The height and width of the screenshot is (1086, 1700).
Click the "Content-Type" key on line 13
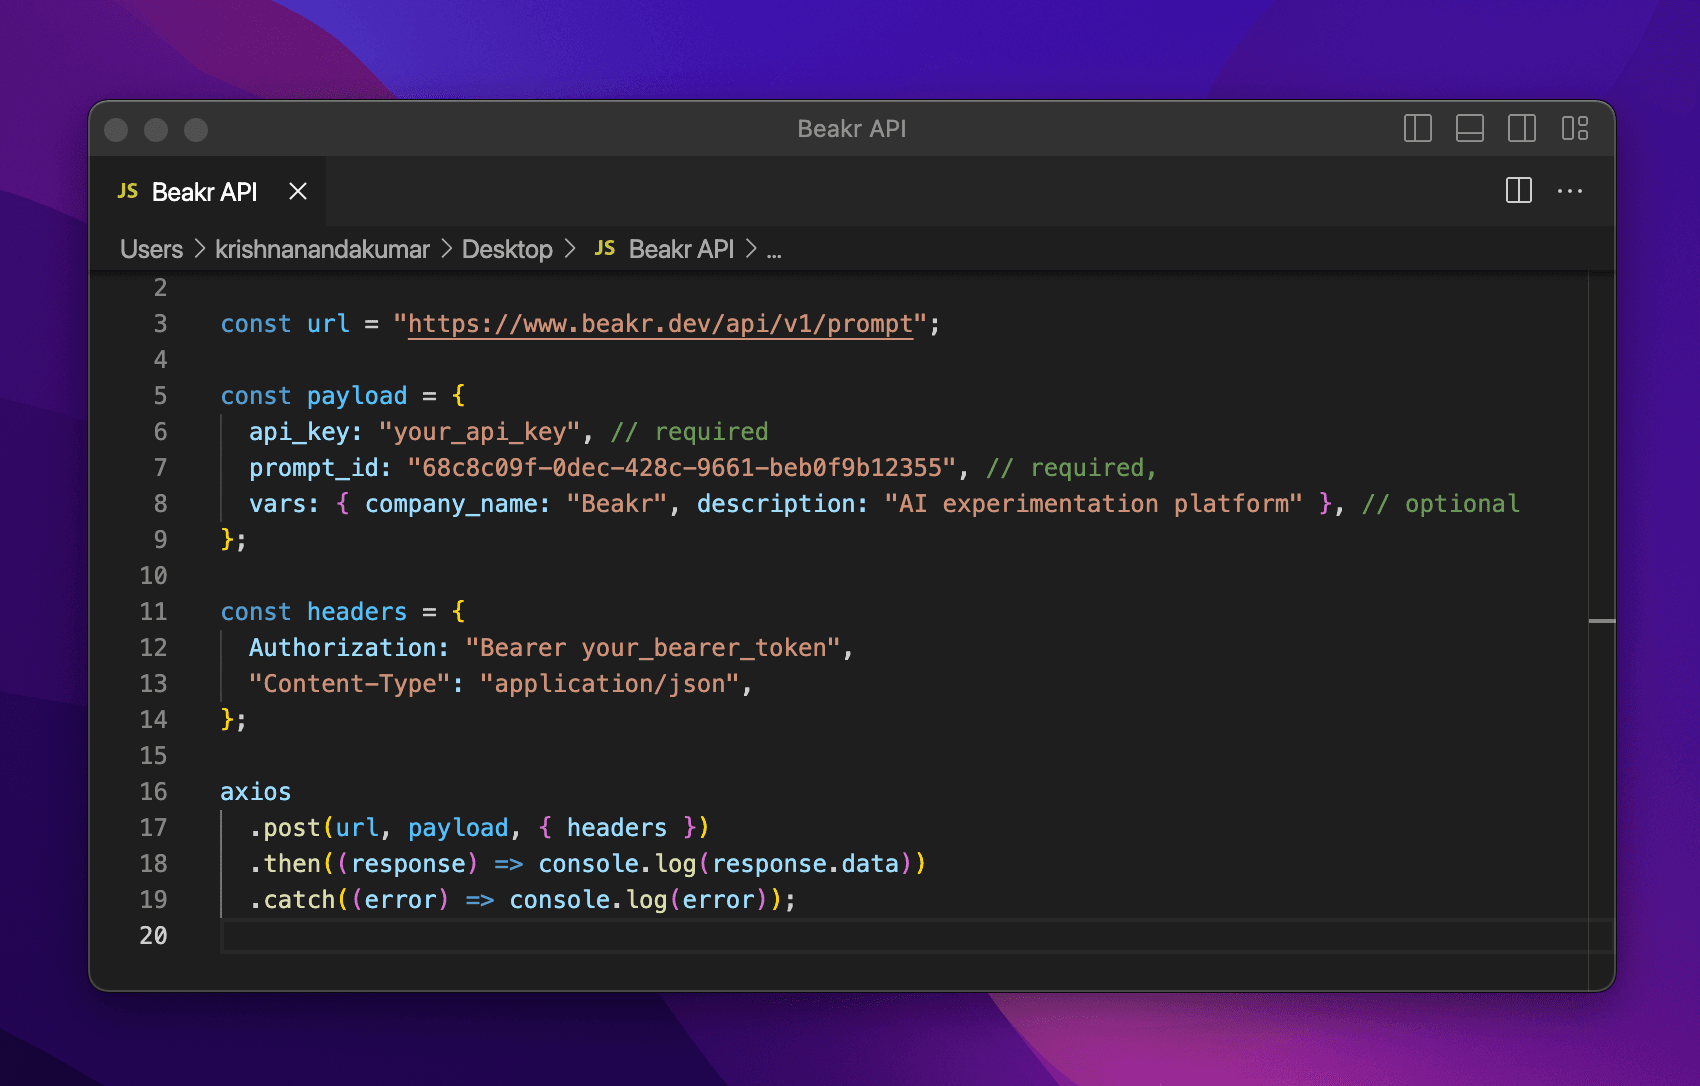pos(349,684)
